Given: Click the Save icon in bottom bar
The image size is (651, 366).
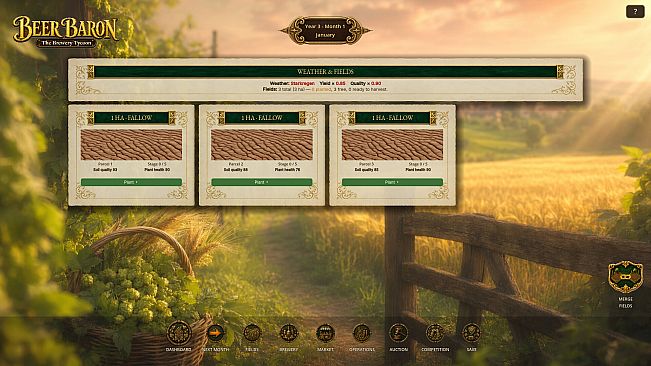Looking at the screenshot, I should tap(471, 333).
